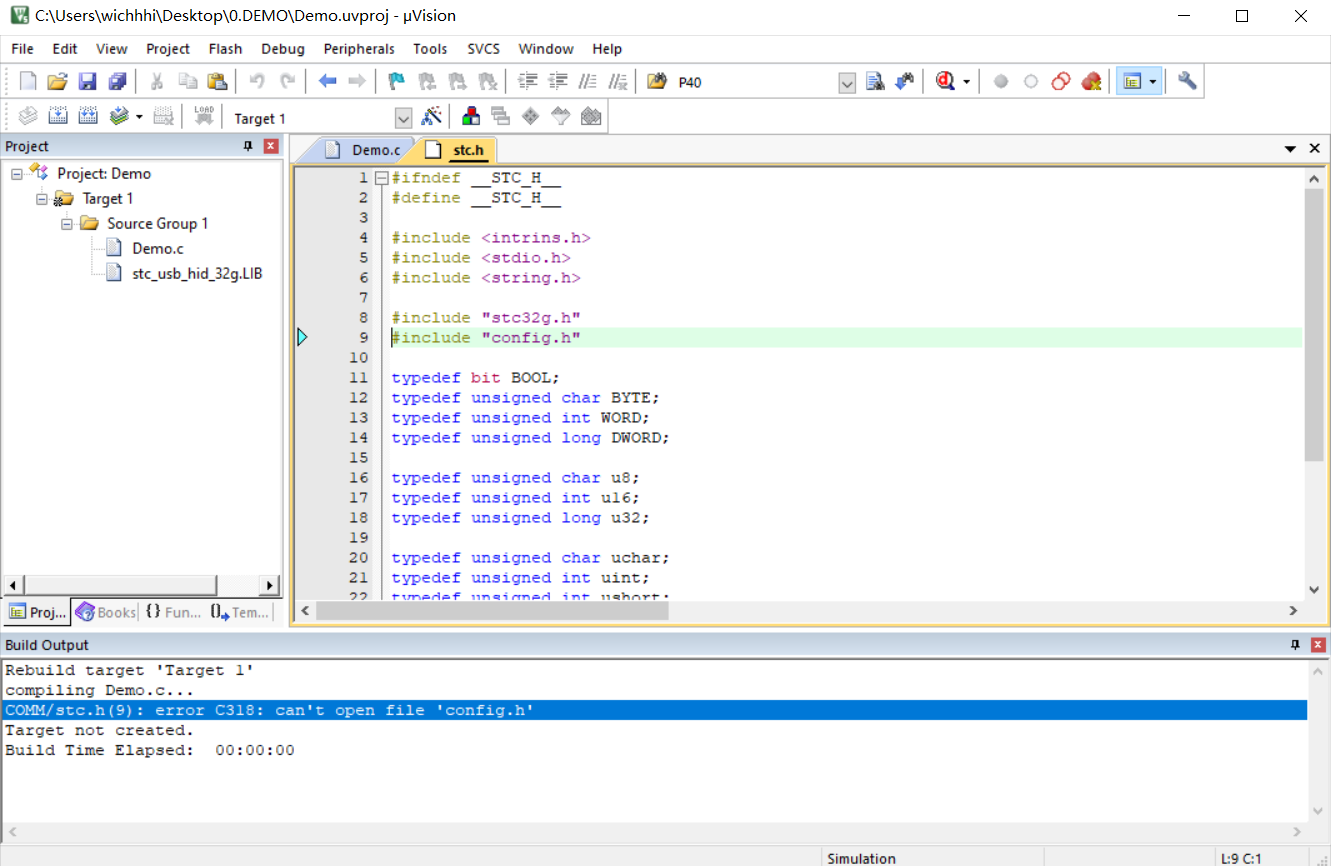Image resolution: width=1331 pixels, height=866 pixels.
Task: Open Options for Target magic wand icon
Action: point(432,117)
